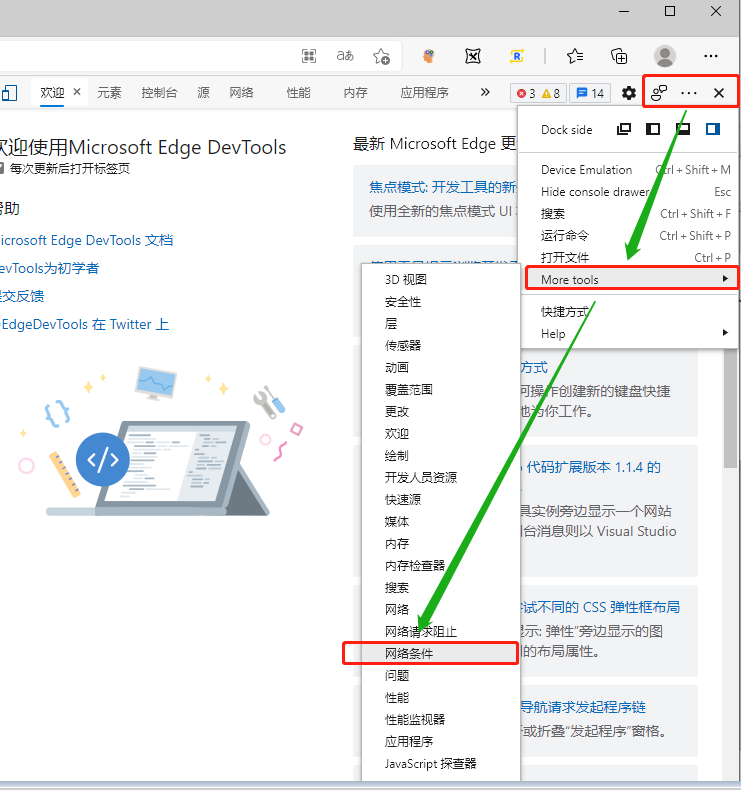Select 开发人员资源 in More tools
Viewport: 741px width, 790px height.
(441, 477)
